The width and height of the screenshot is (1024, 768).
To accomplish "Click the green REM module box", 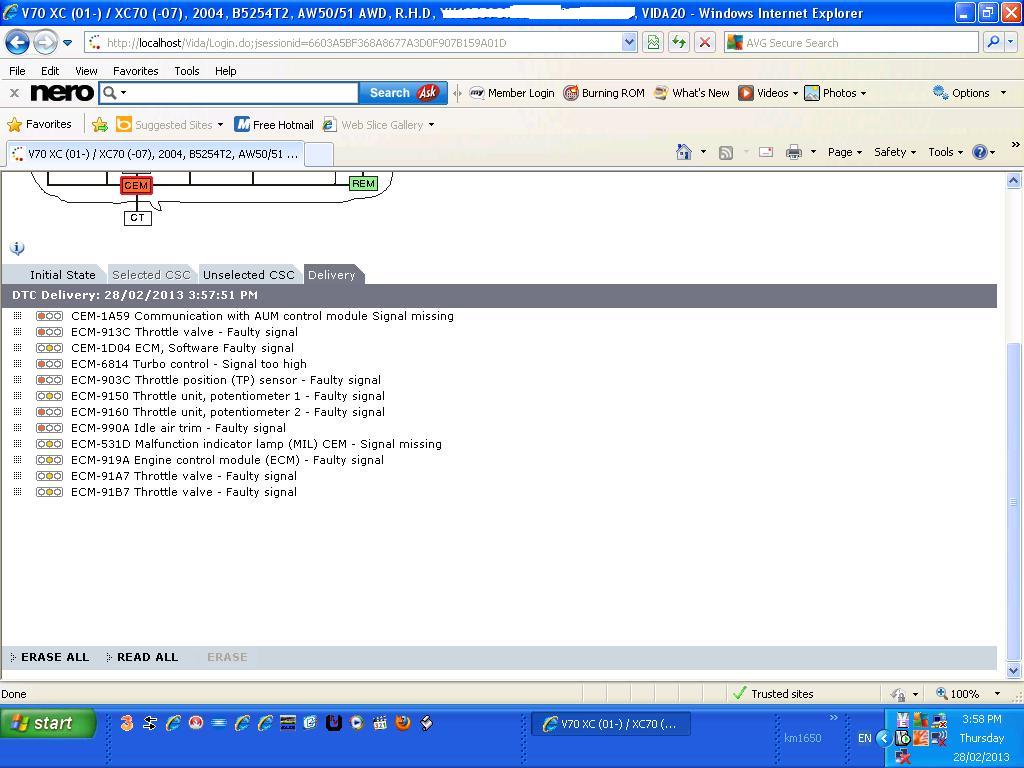I will (363, 183).
